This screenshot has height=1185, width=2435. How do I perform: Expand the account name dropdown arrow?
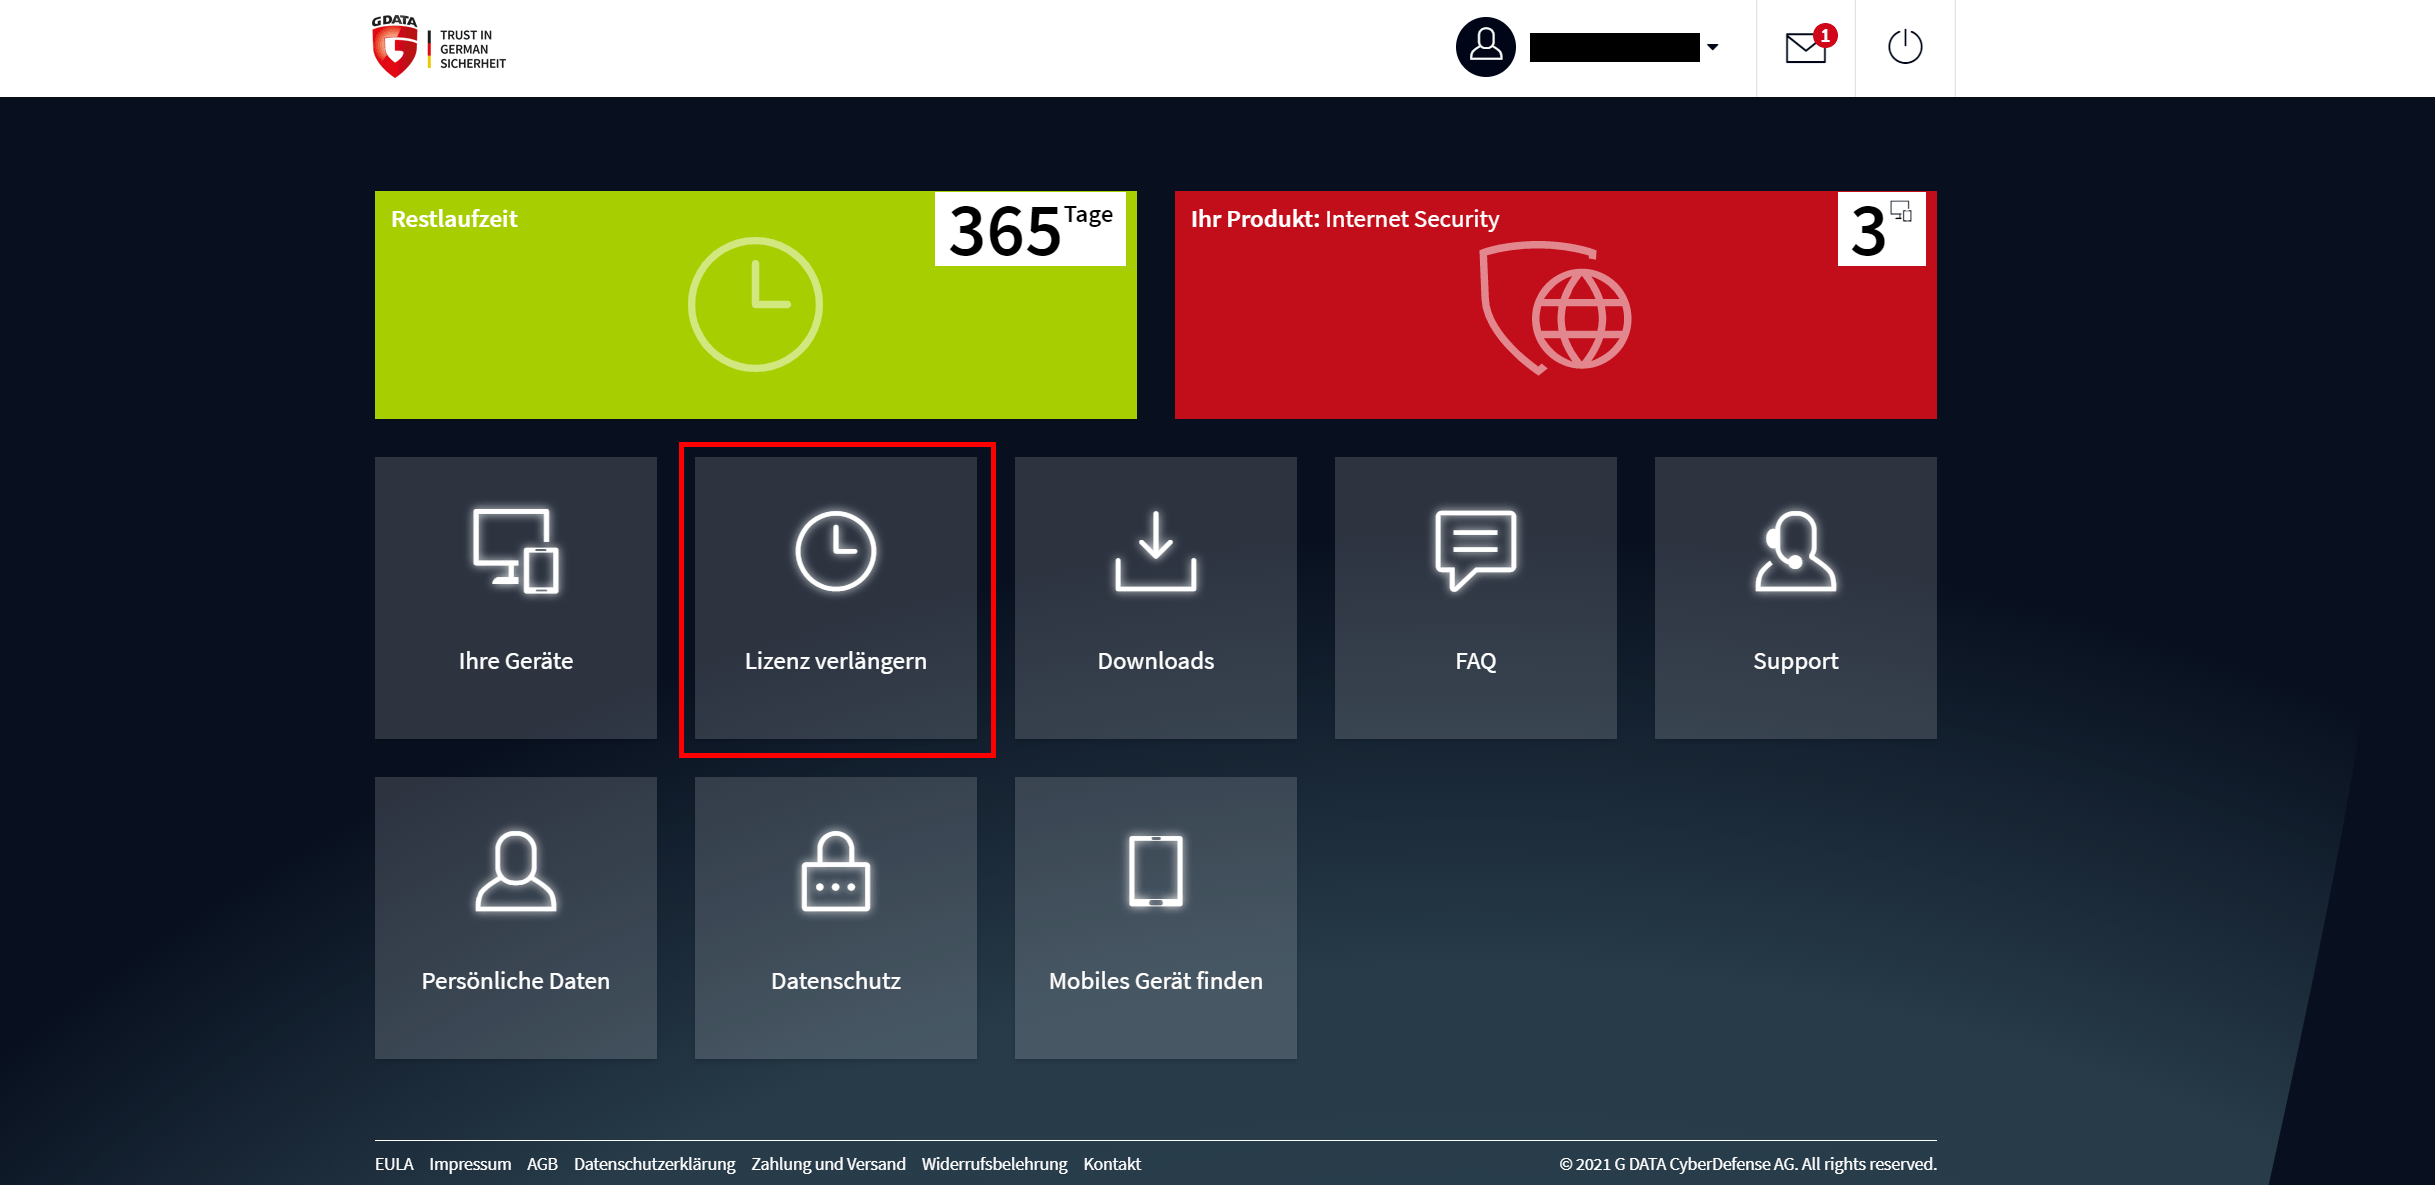1712,47
